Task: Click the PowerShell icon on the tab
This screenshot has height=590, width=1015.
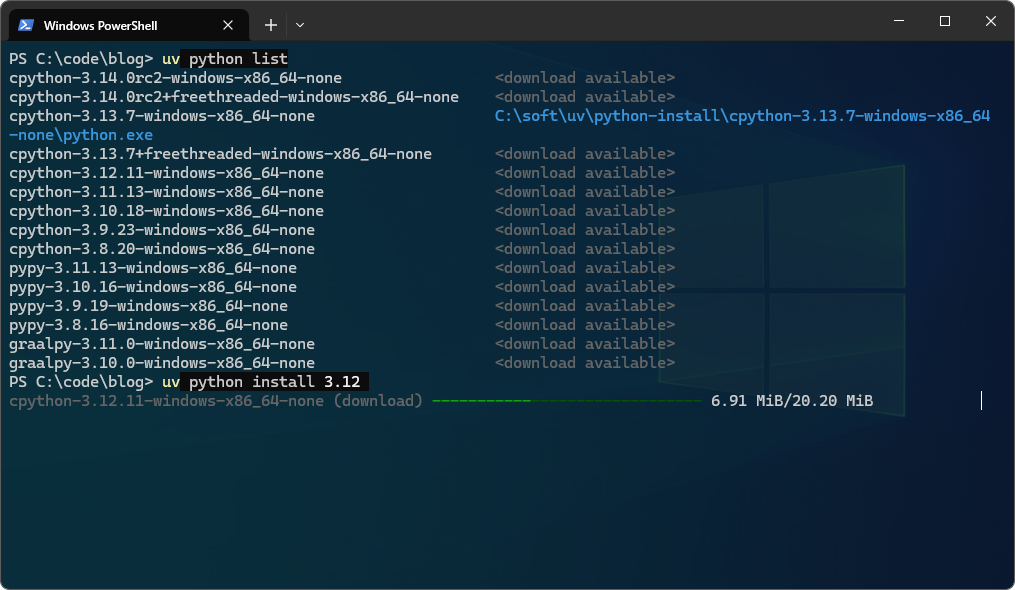Action: pyautogui.click(x=26, y=24)
